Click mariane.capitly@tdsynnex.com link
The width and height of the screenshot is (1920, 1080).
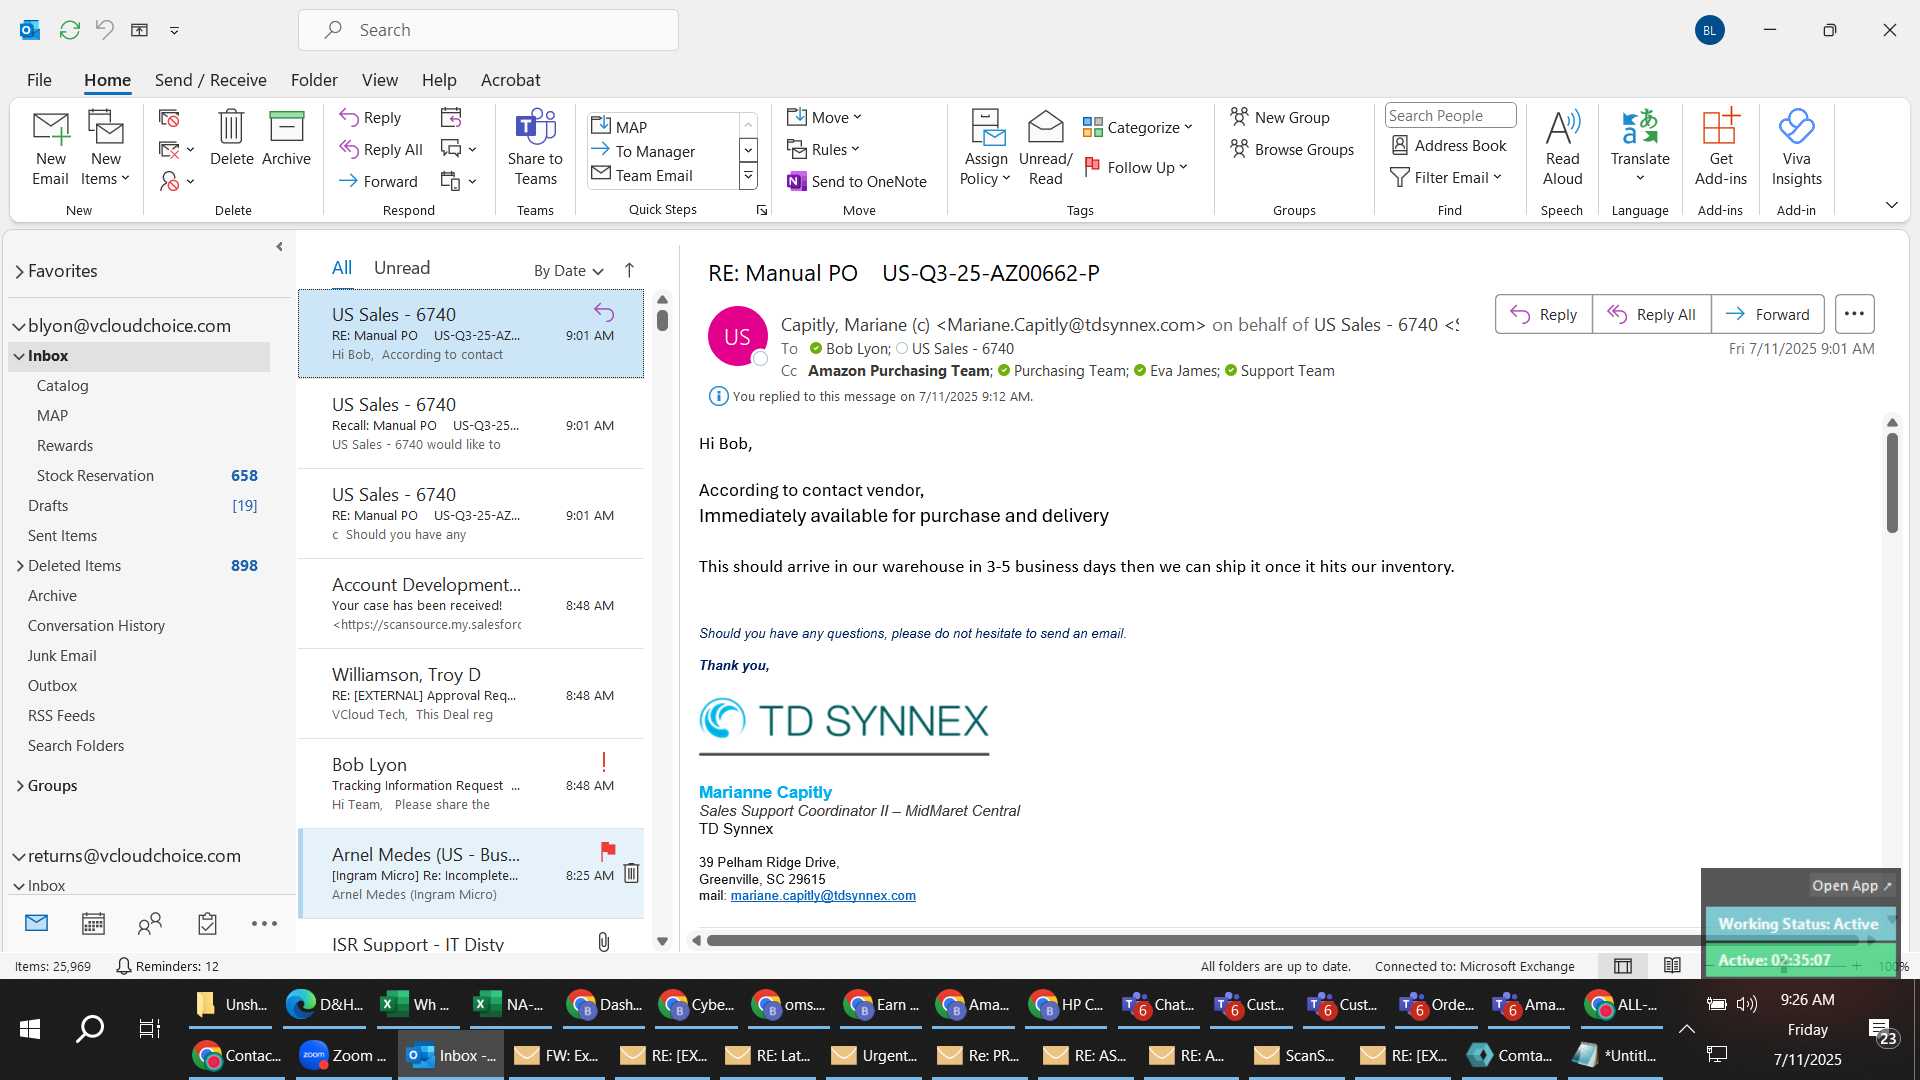coord(823,896)
